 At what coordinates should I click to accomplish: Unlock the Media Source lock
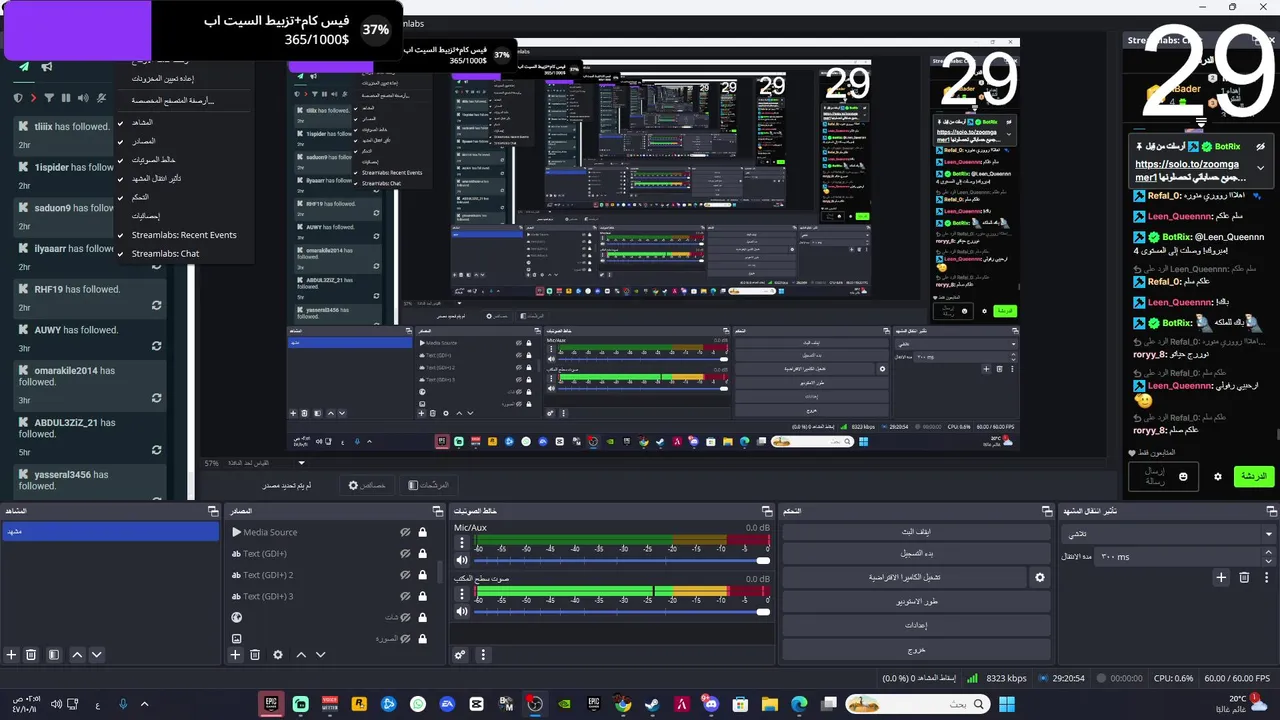423,533
